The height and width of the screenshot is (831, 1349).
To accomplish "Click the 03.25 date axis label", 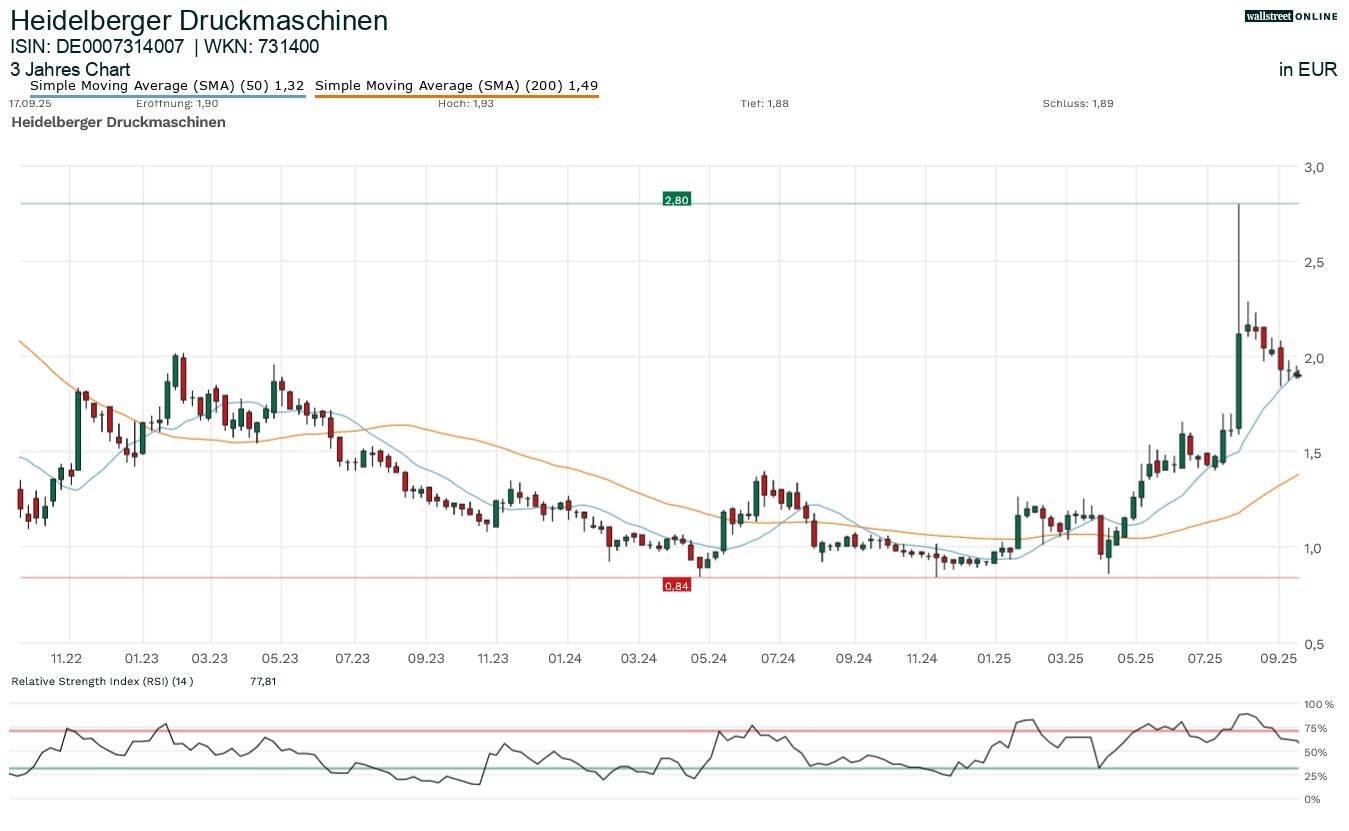I will 1065,658.
